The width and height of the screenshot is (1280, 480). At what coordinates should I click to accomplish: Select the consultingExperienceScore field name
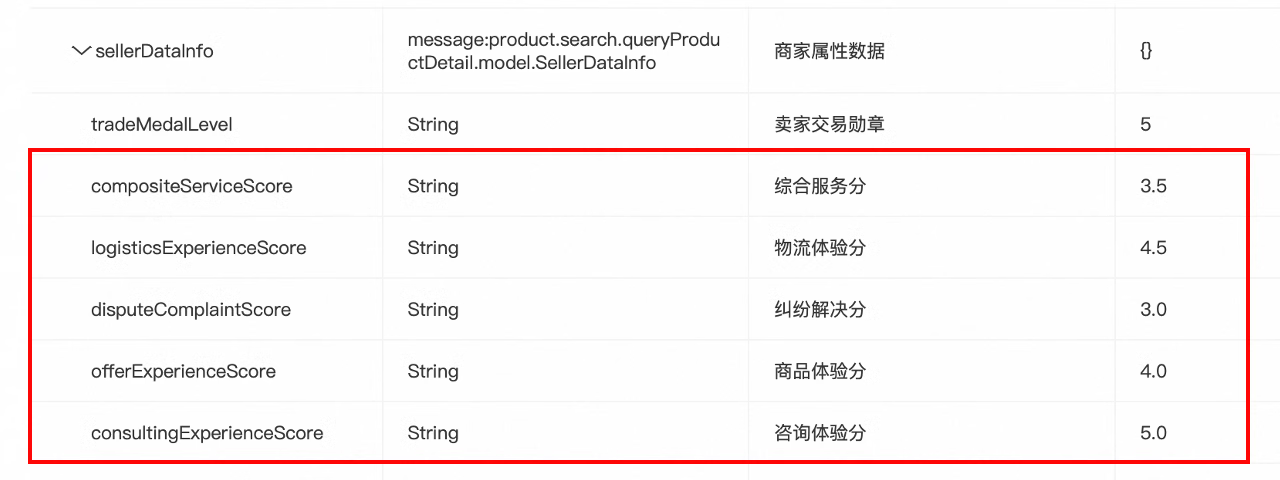[x=207, y=433]
